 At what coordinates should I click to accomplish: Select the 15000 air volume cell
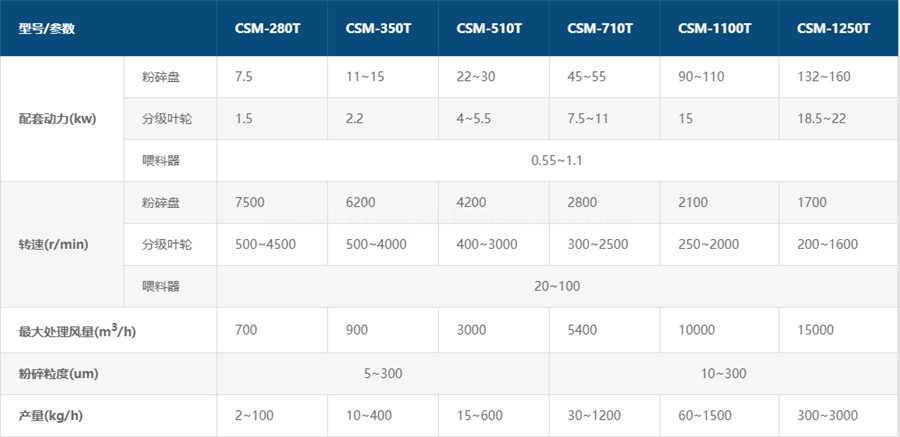[815, 330]
